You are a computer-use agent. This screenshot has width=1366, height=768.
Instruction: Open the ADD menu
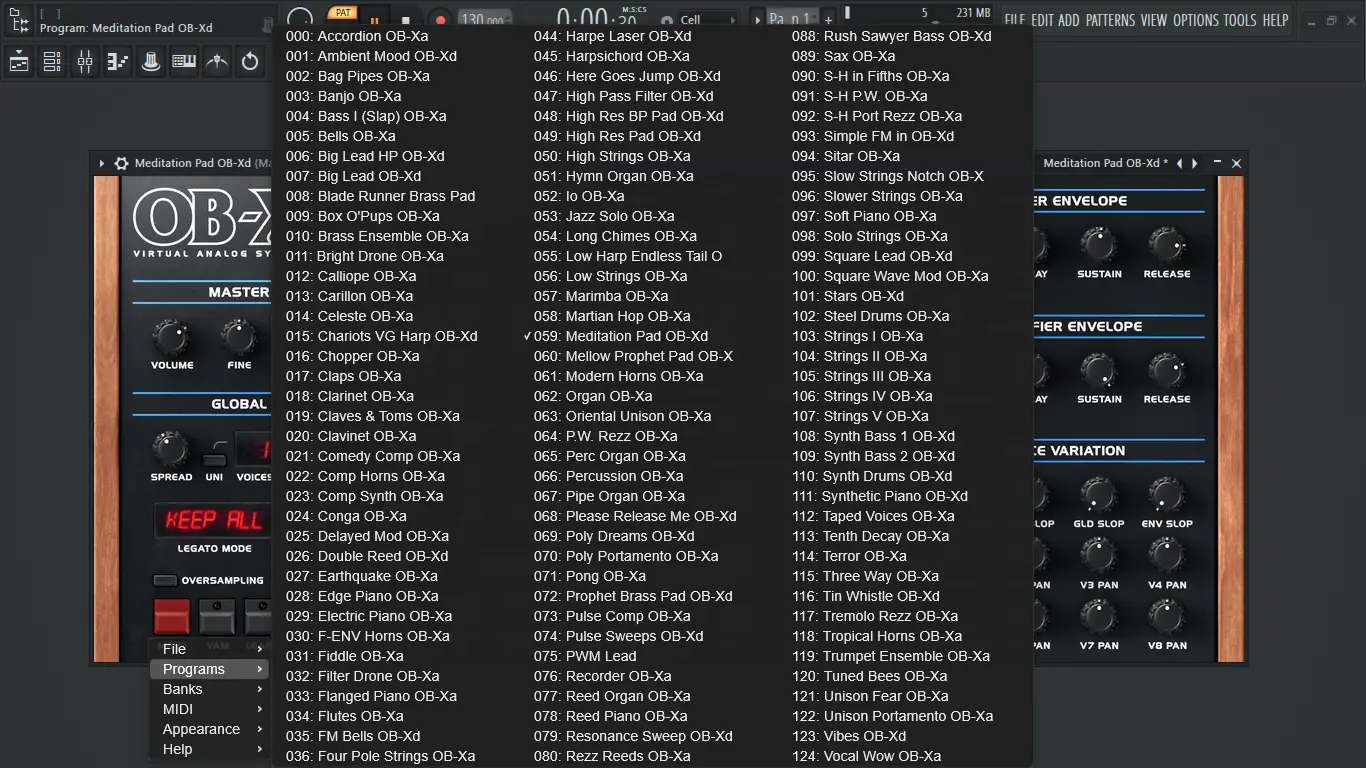pyautogui.click(x=1069, y=20)
